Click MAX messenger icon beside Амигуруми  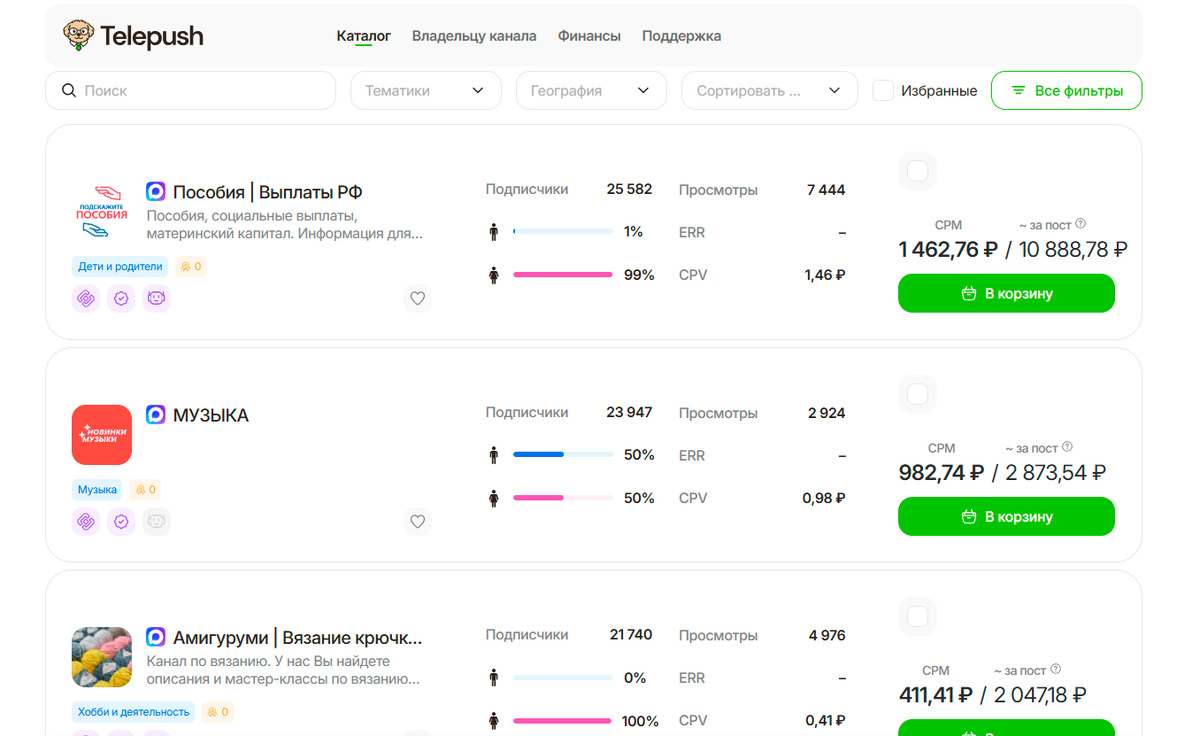pyautogui.click(x=156, y=637)
